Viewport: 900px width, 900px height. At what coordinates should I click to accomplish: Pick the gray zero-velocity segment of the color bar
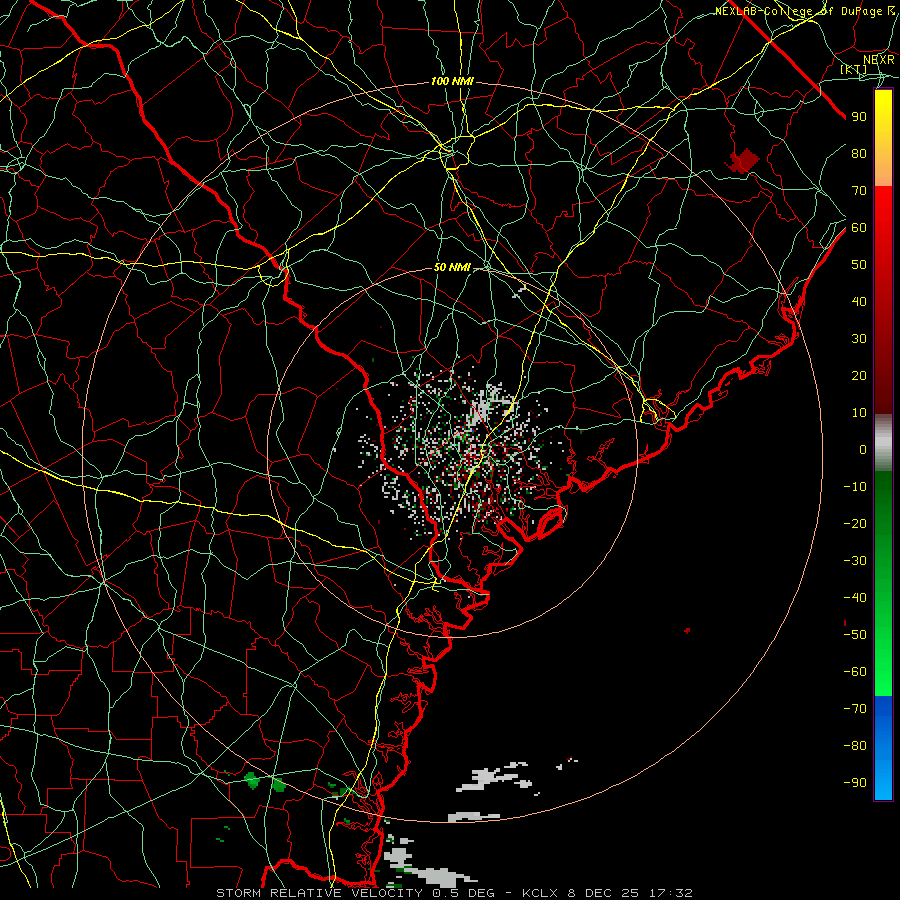pos(883,443)
